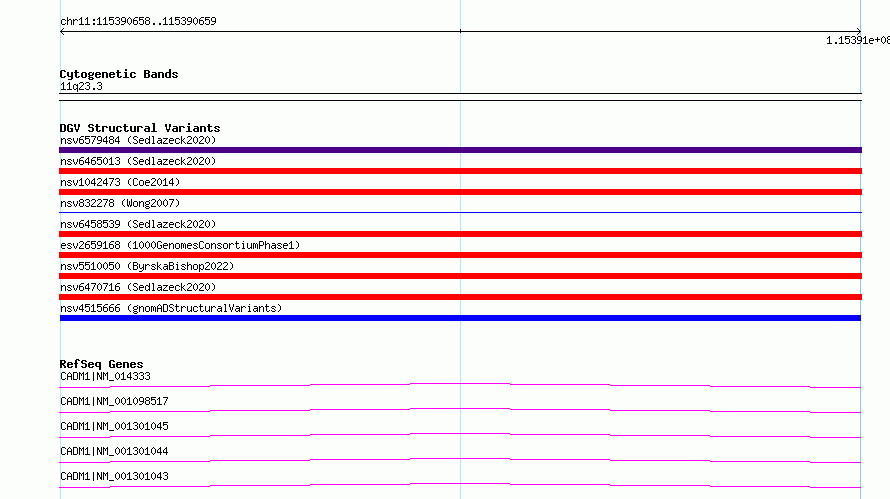Click the center tick on coordinate ruler

tap(460, 31)
